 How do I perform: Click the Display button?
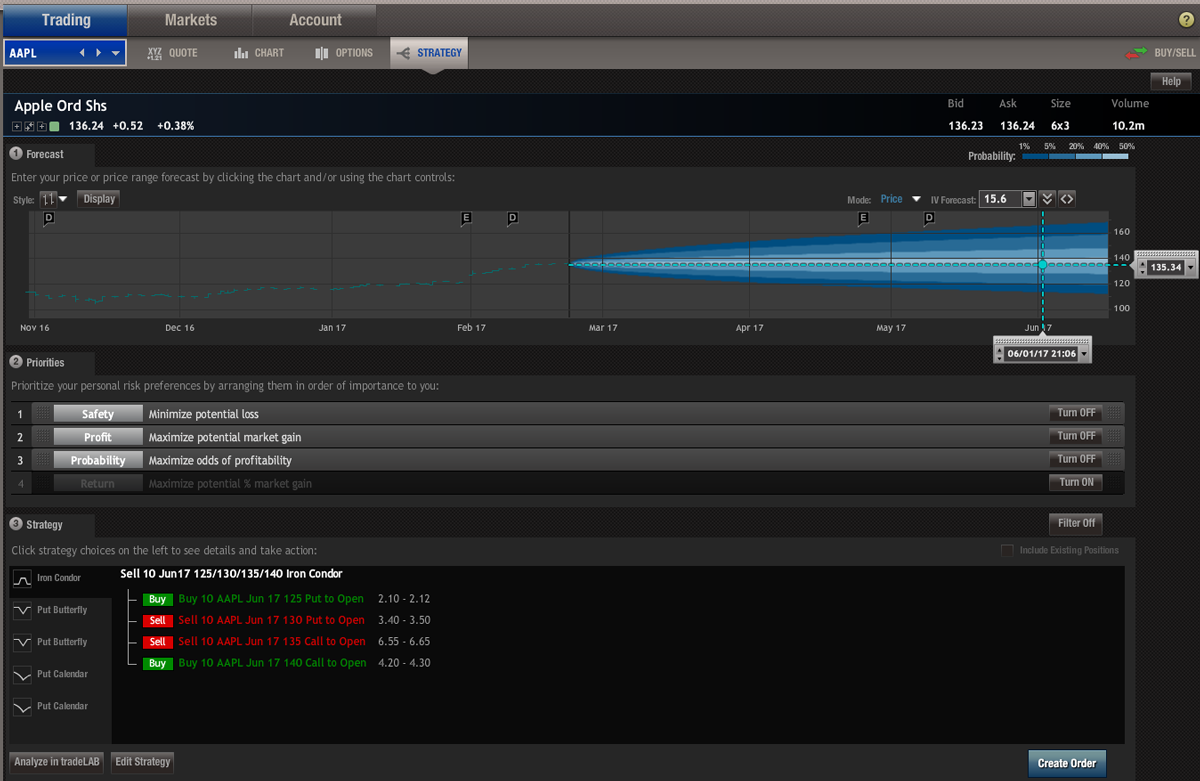pos(99,199)
